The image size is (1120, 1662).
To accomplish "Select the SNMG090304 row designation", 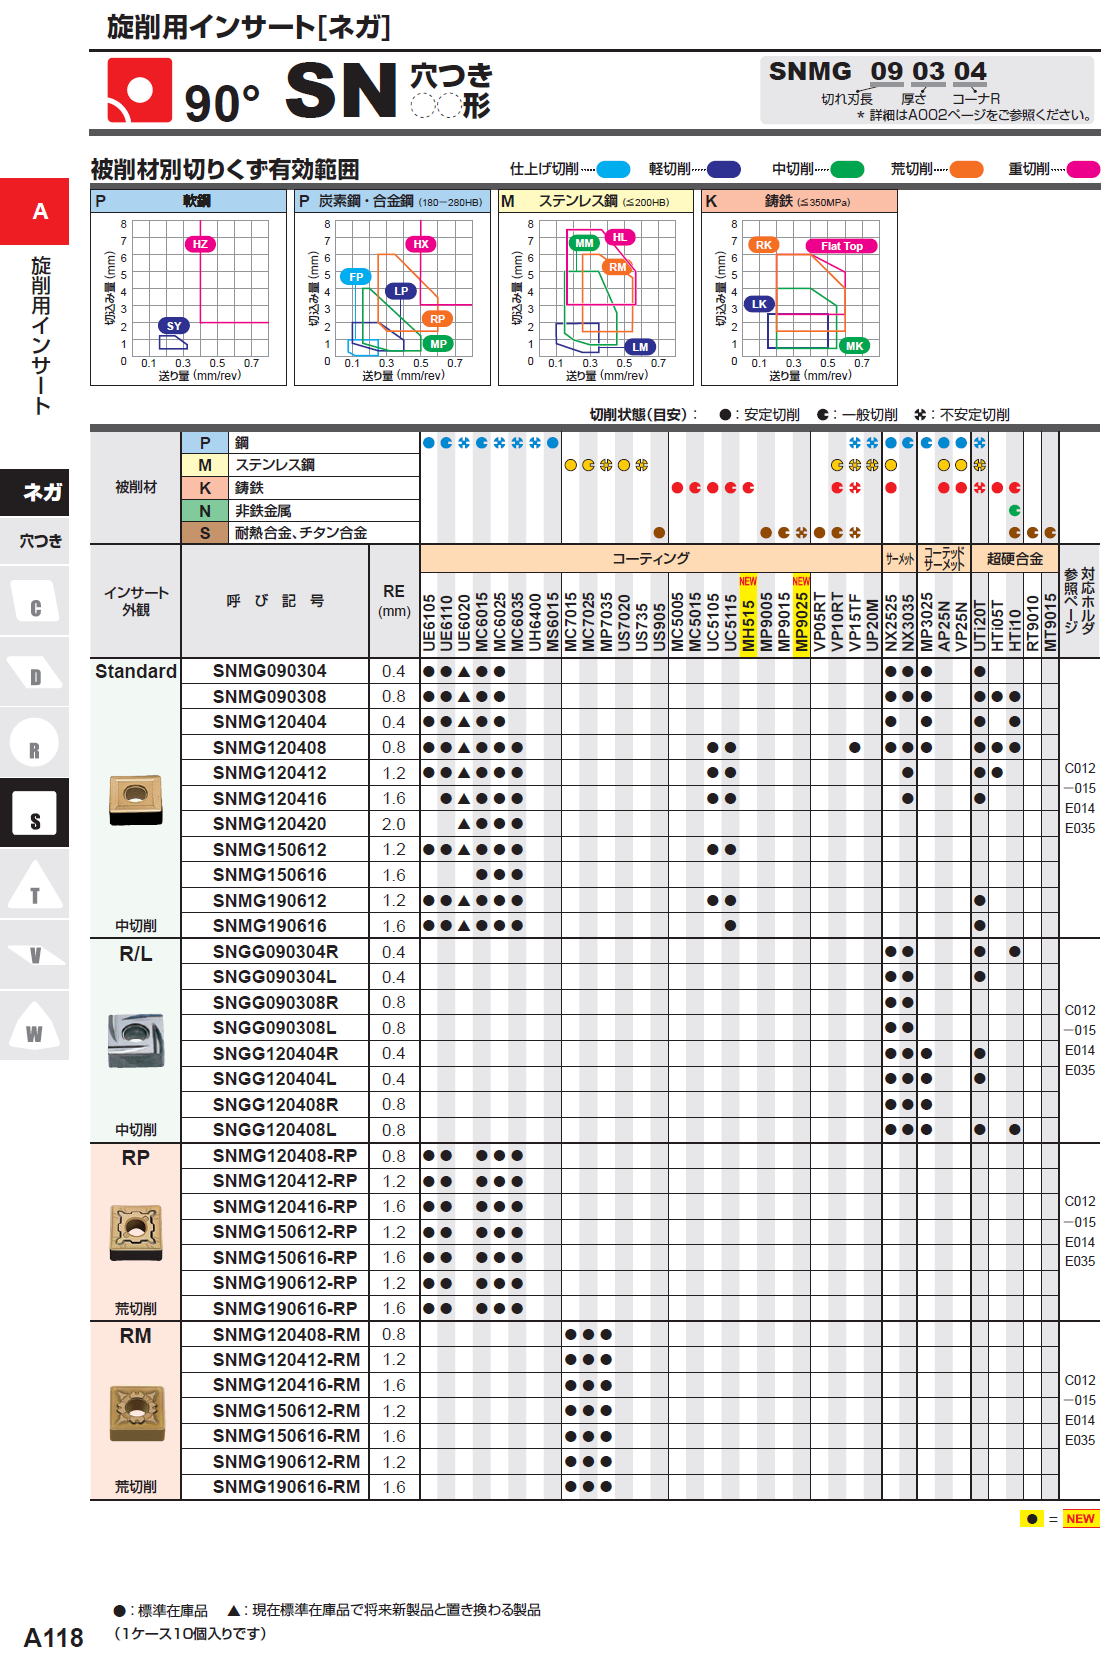I will 270,671.
